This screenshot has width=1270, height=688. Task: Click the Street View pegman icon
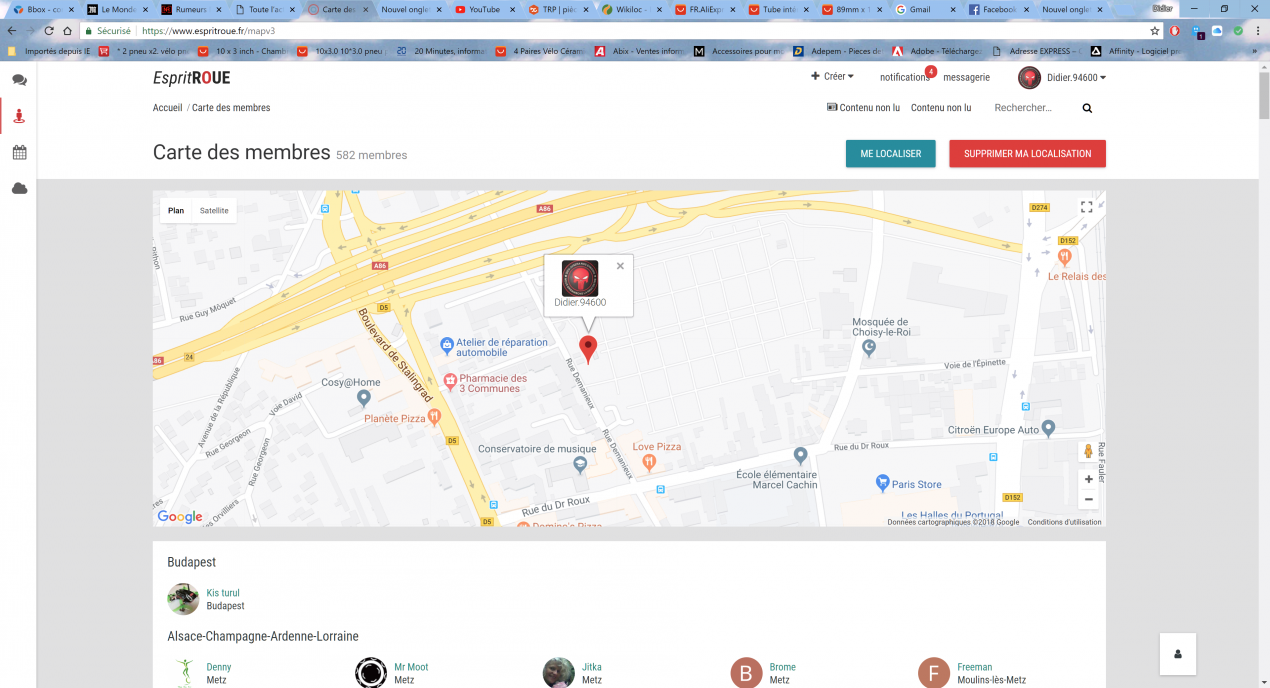point(1088,451)
